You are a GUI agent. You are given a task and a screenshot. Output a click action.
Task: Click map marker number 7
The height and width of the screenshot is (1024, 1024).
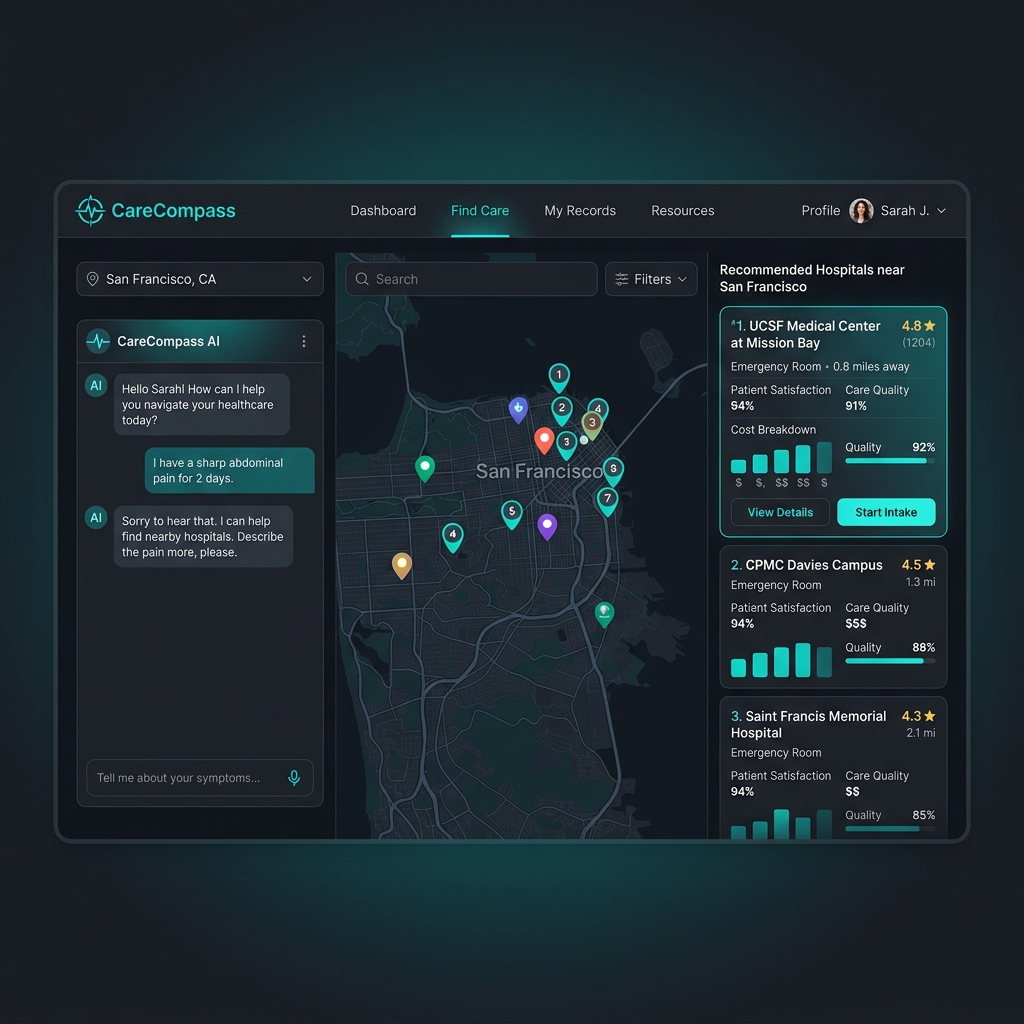coord(607,501)
